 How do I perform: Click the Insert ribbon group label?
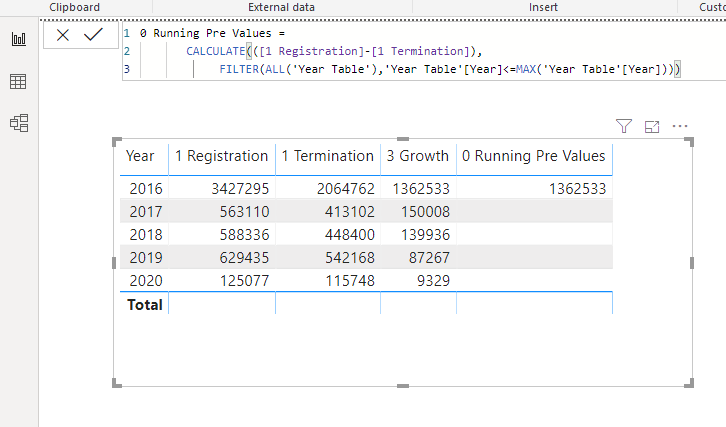[x=544, y=7]
